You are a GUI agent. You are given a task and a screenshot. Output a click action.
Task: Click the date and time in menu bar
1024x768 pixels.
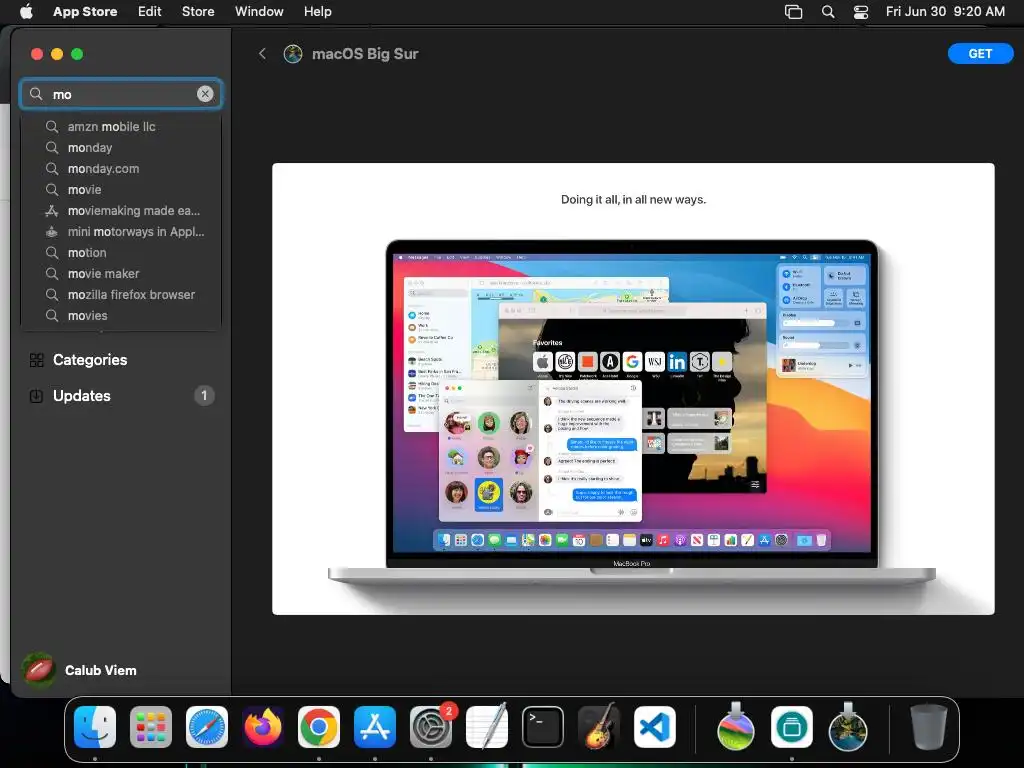945,11
